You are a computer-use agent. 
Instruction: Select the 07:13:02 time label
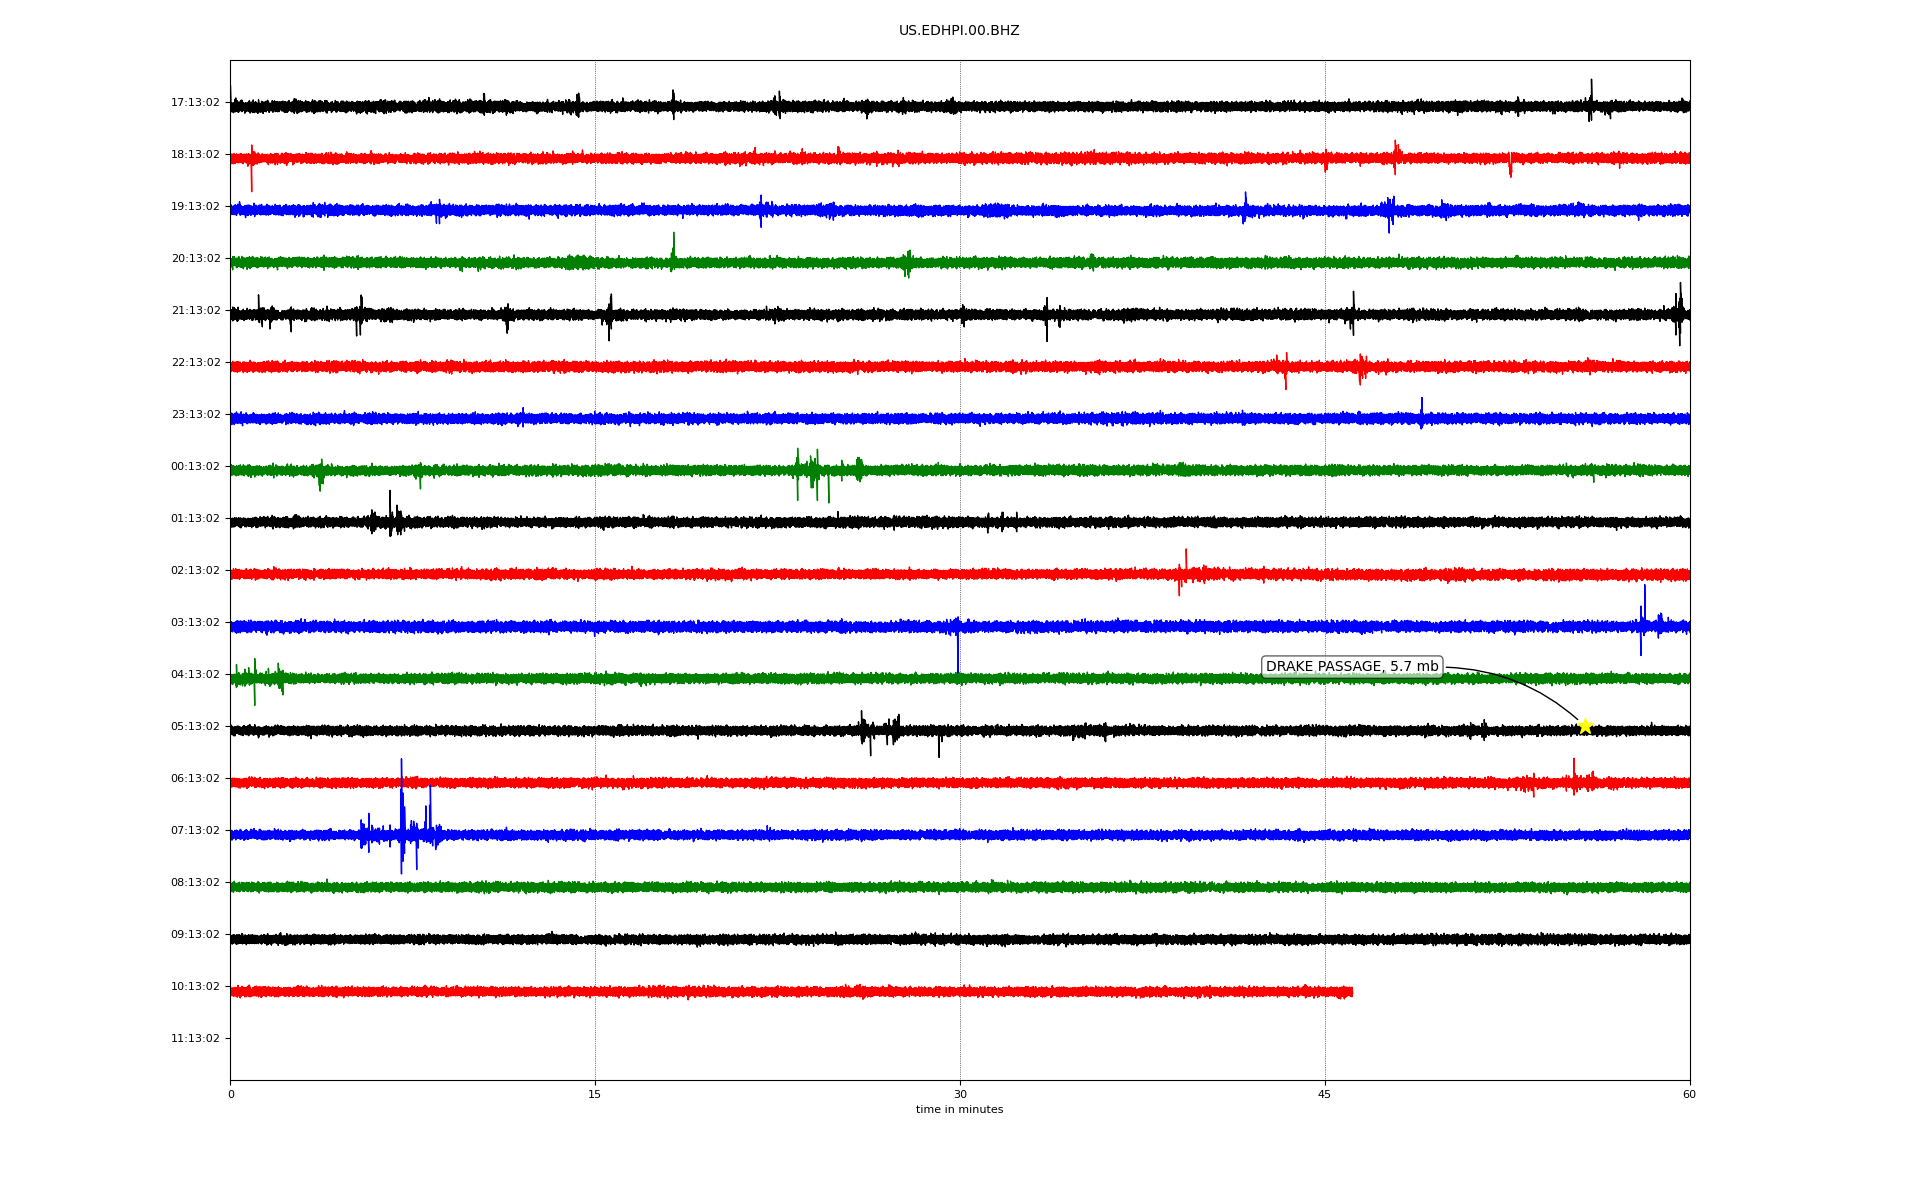195,830
